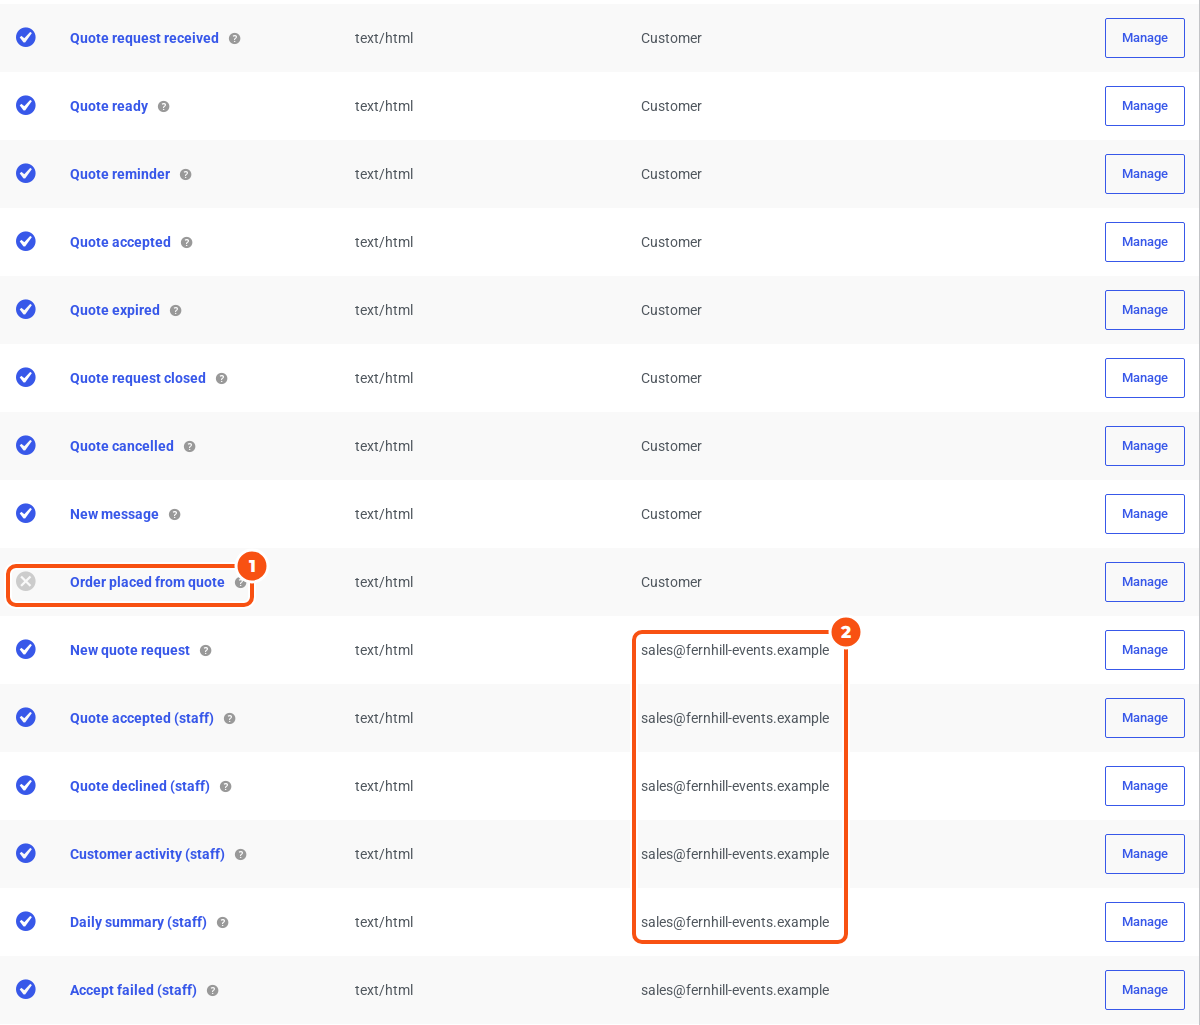
Task: Toggle enabled status of Quote request received
Action: click(26, 37)
